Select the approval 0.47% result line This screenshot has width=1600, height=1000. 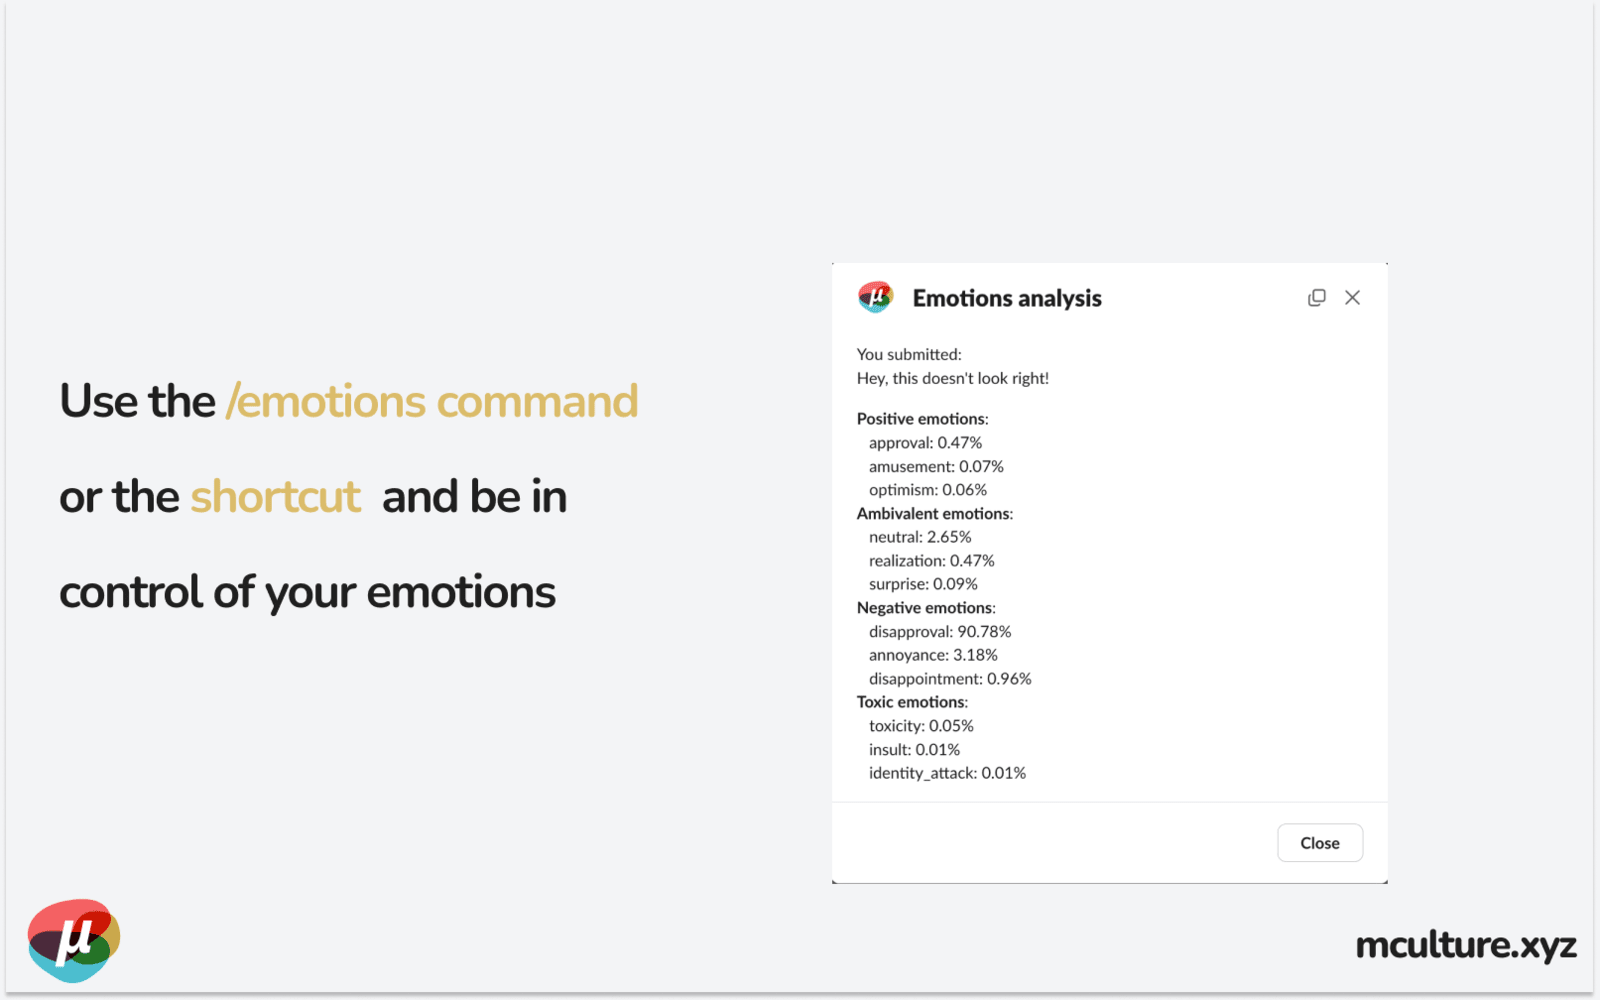tap(924, 443)
